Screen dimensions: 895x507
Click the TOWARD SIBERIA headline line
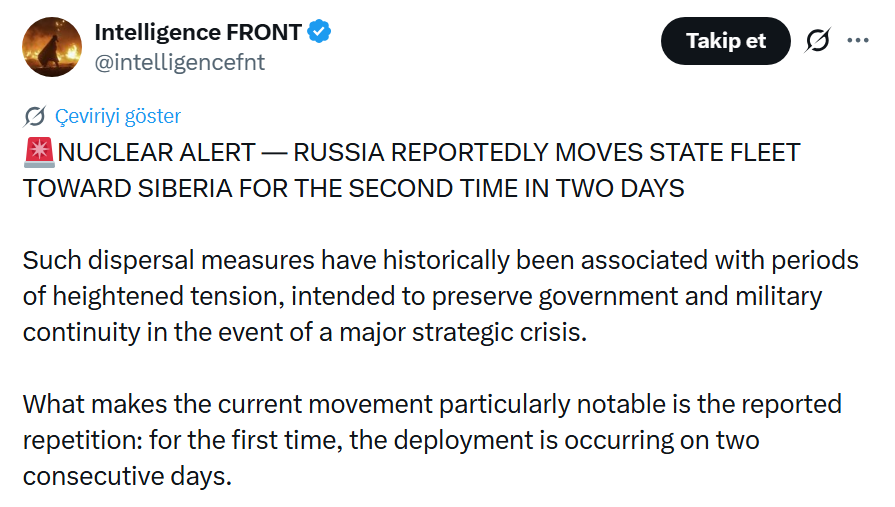tap(353, 189)
